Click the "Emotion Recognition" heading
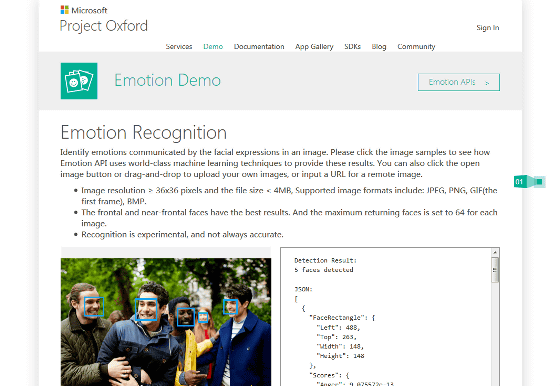 coord(144,132)
